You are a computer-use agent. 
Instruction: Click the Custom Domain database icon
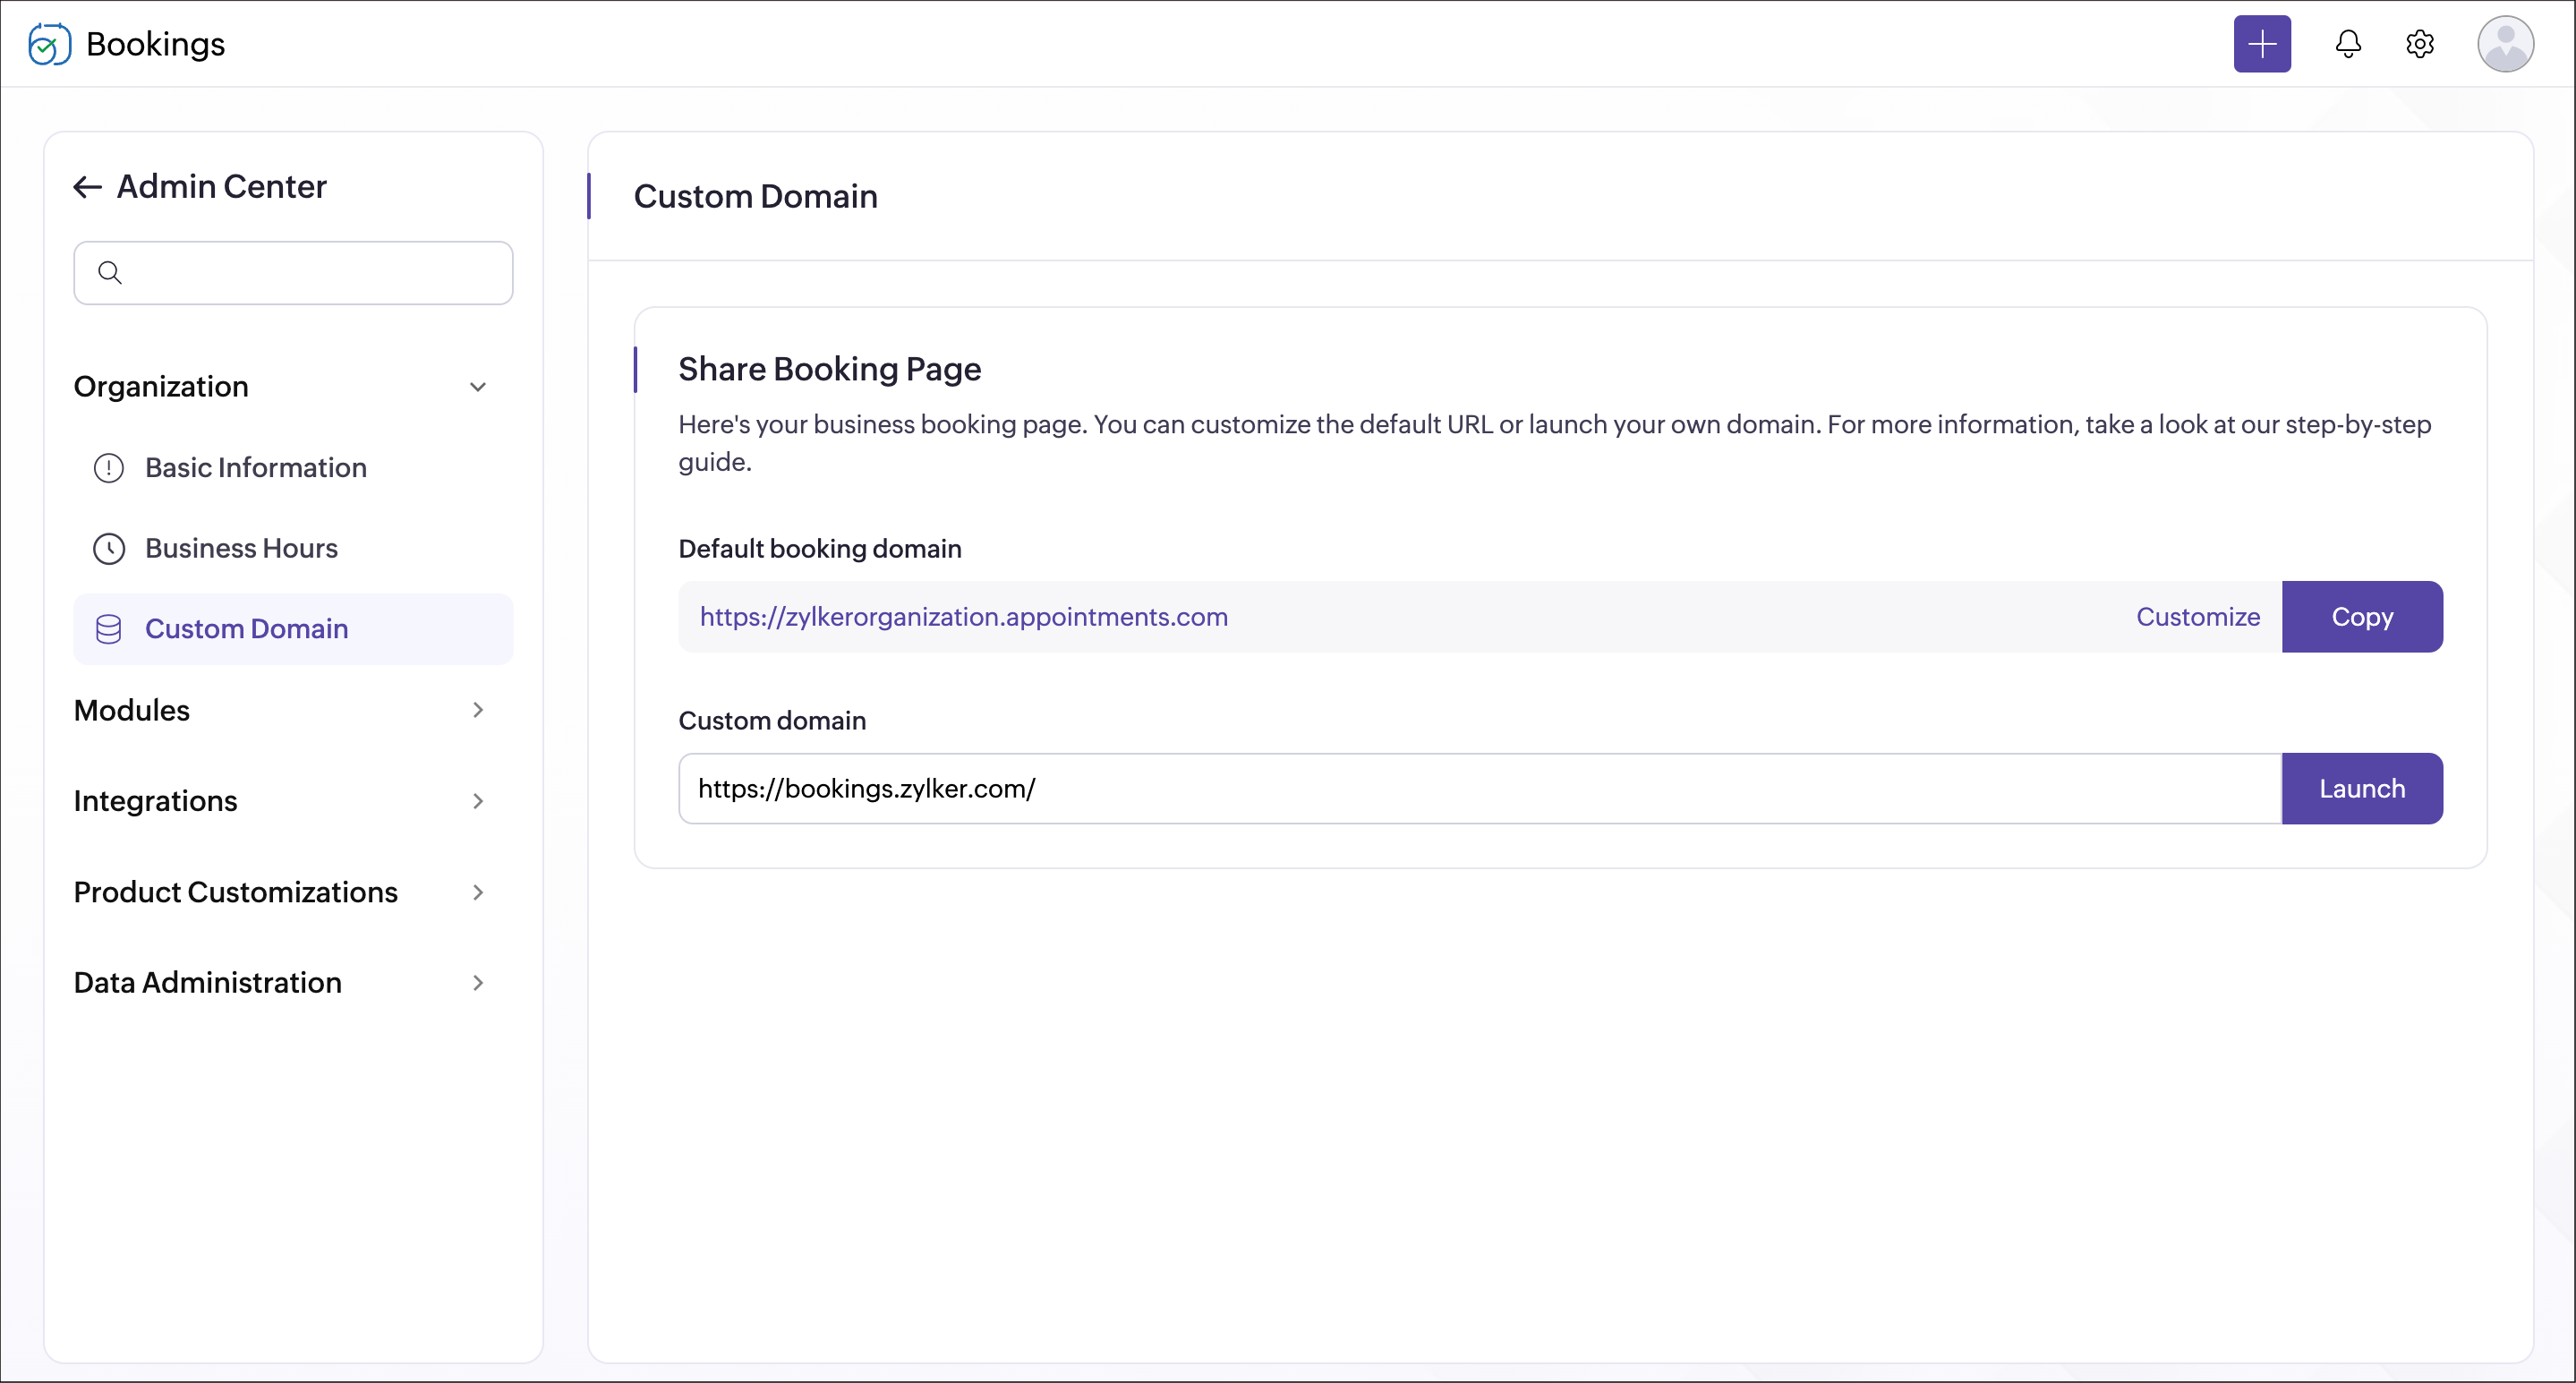109,629
